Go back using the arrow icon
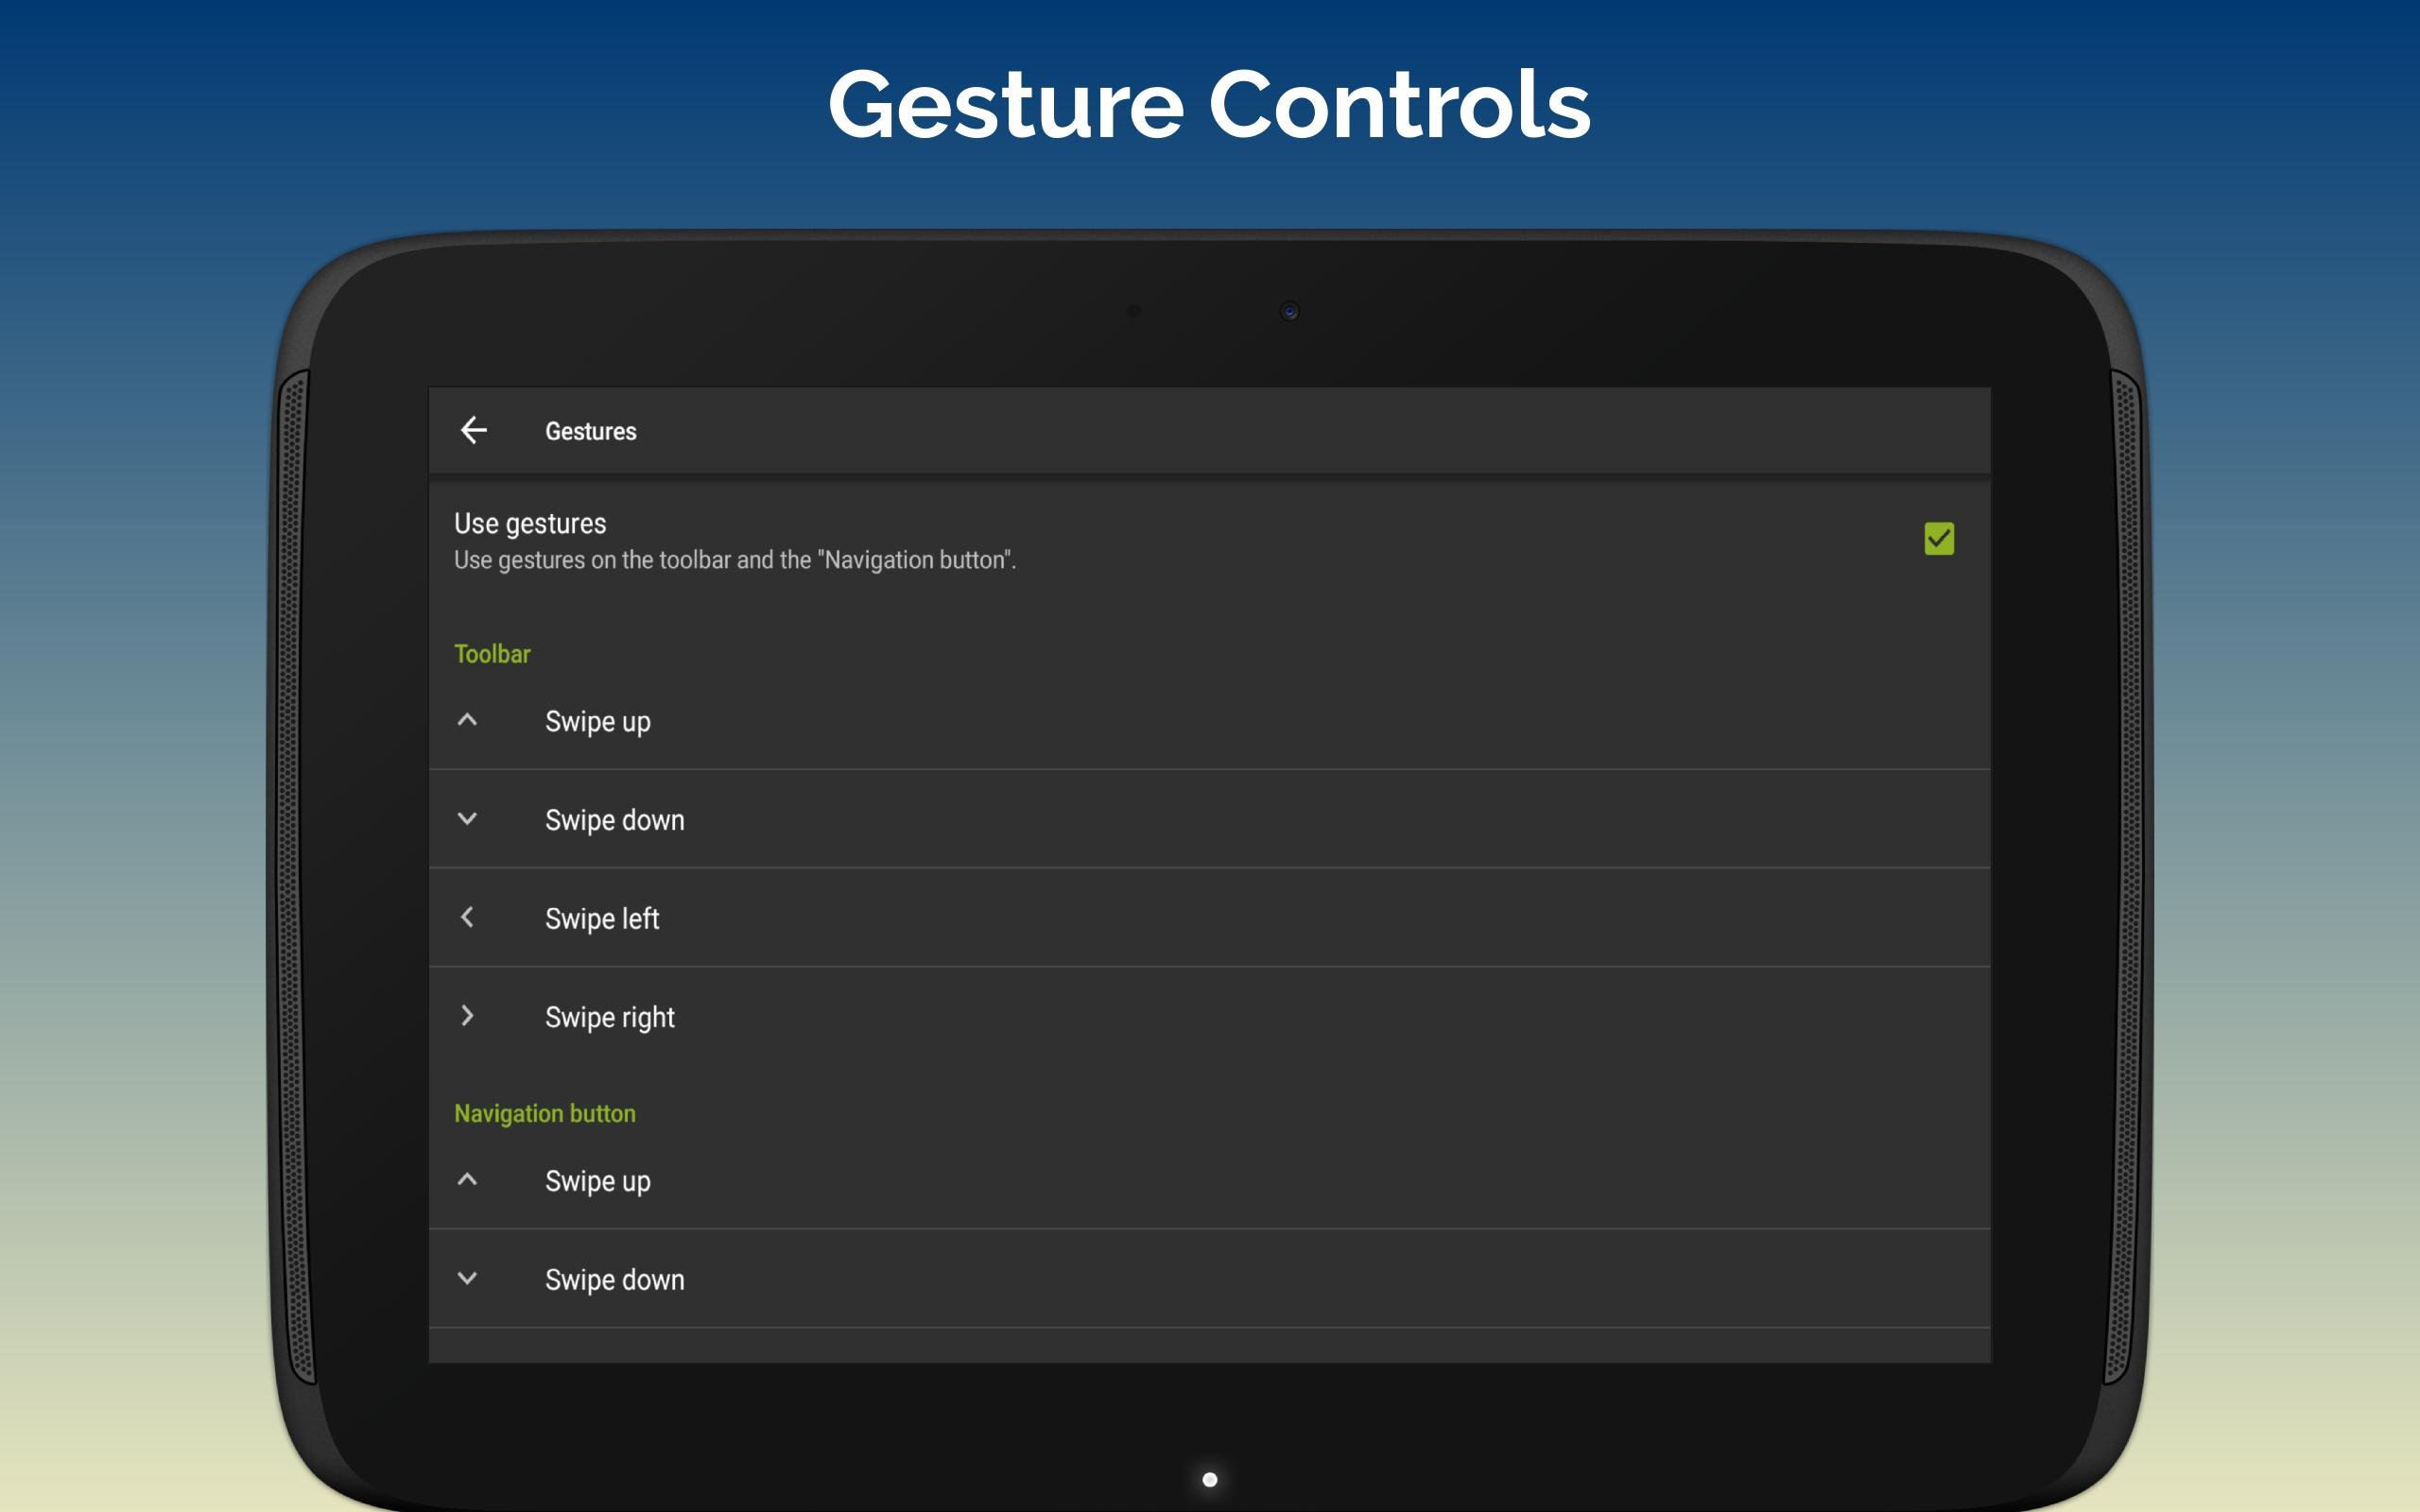The height and width of the screenshot is (1512, 2420). coord(473,430)
